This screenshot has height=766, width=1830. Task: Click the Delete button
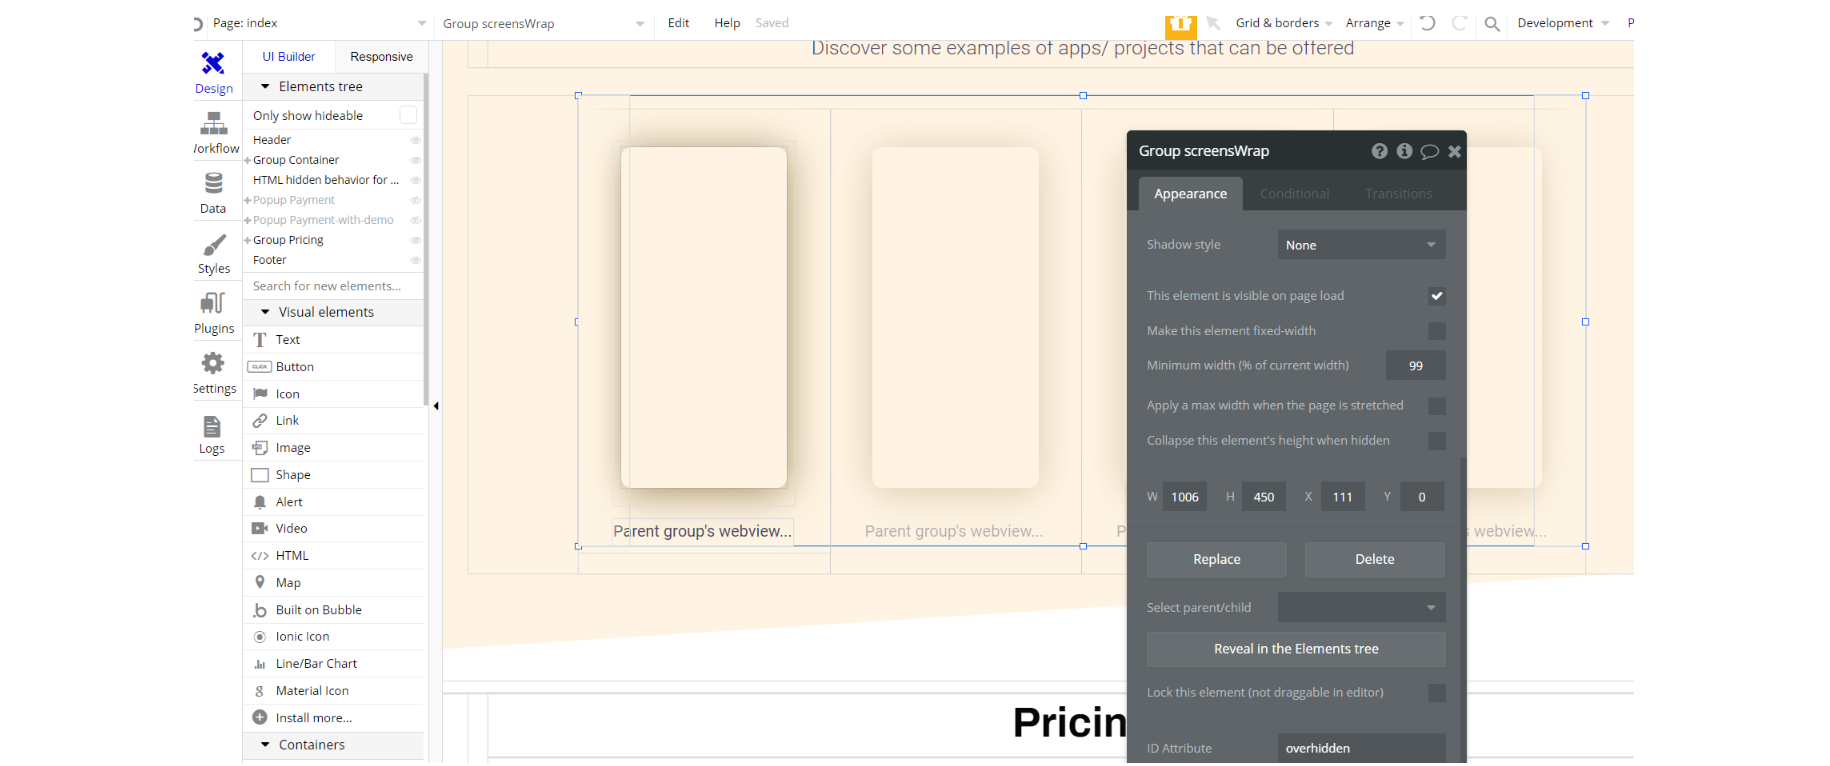[x=1374, y=560]
